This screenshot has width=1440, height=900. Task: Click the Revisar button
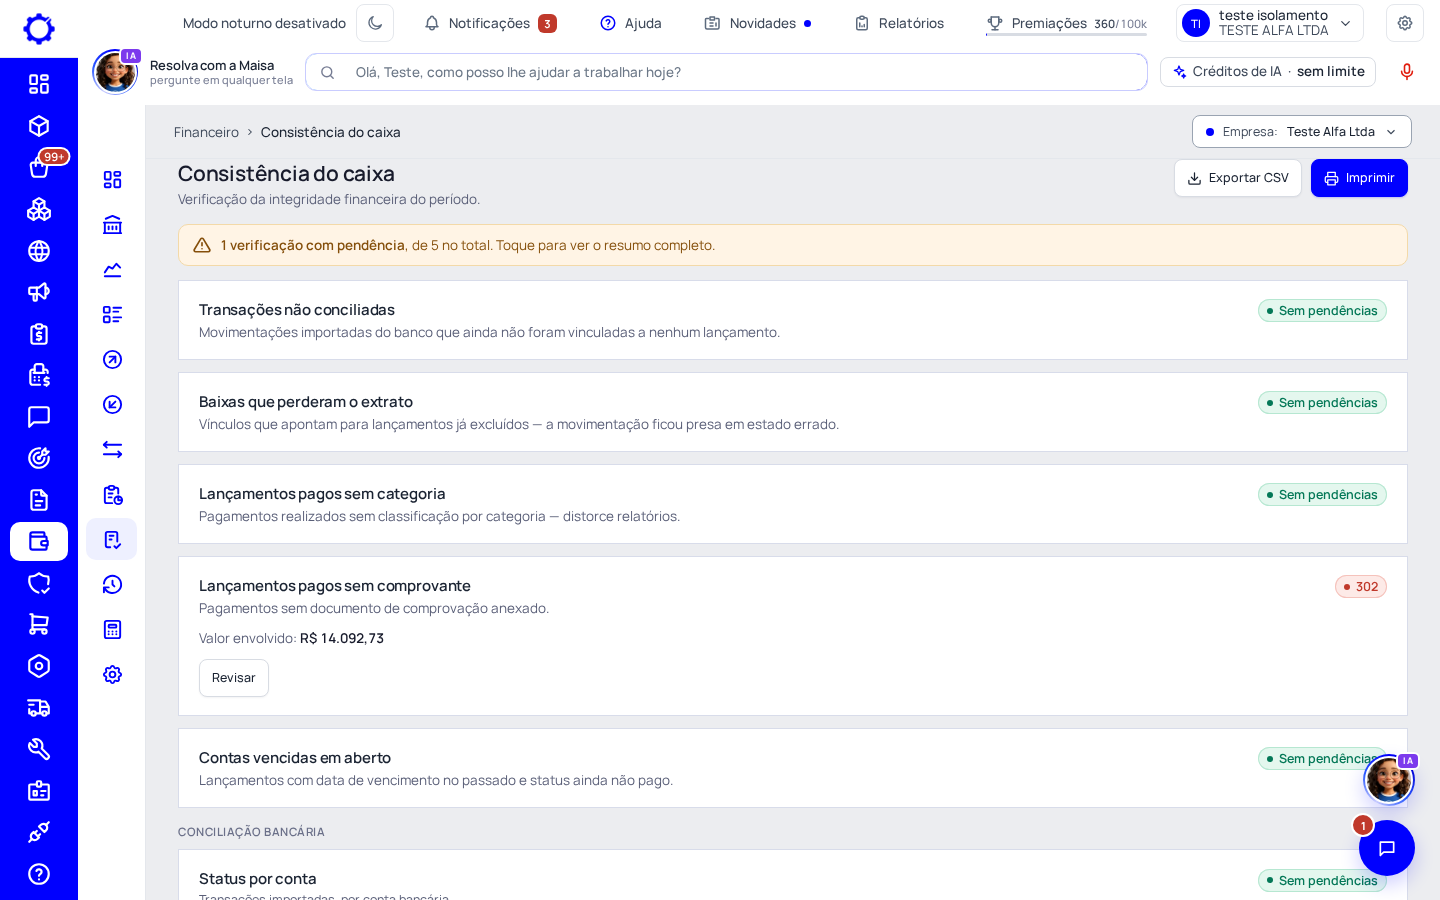point(234,678)
